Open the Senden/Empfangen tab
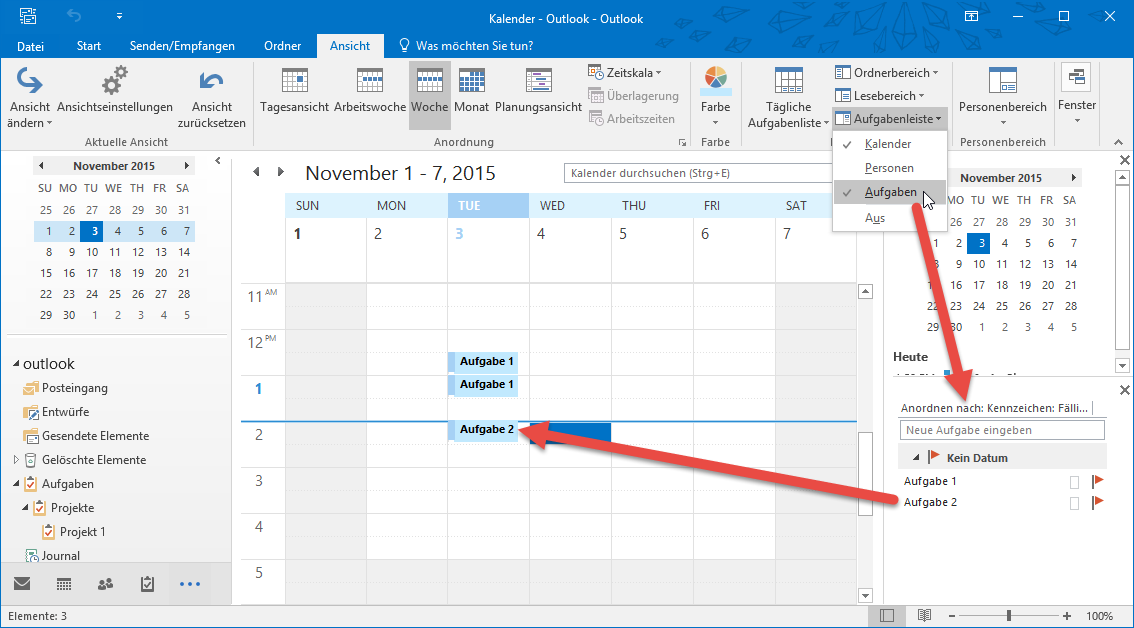 click(182, 46)
